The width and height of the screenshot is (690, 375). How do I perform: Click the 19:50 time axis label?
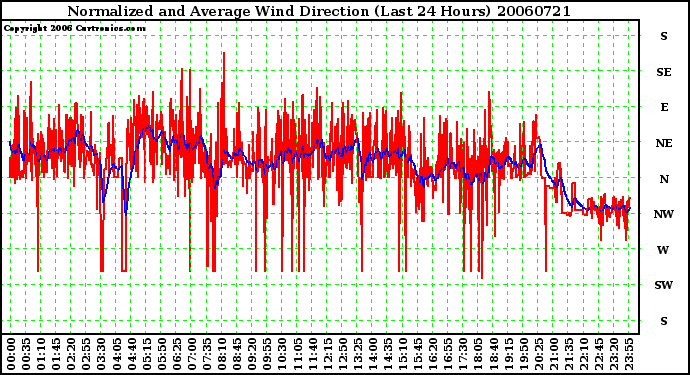pyautogui.click(x=524, y=354)
